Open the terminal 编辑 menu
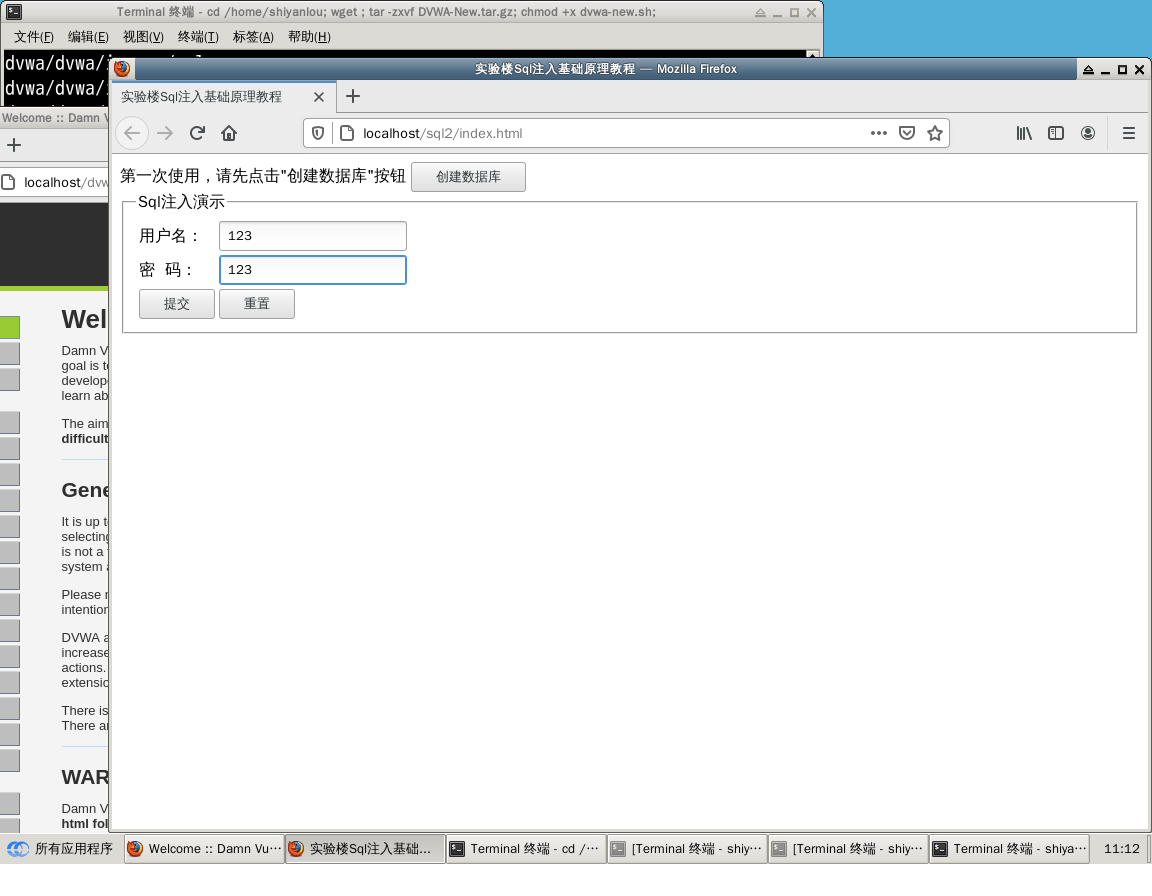The width and height of the screenshot is (1152, 896). (88, 37)
